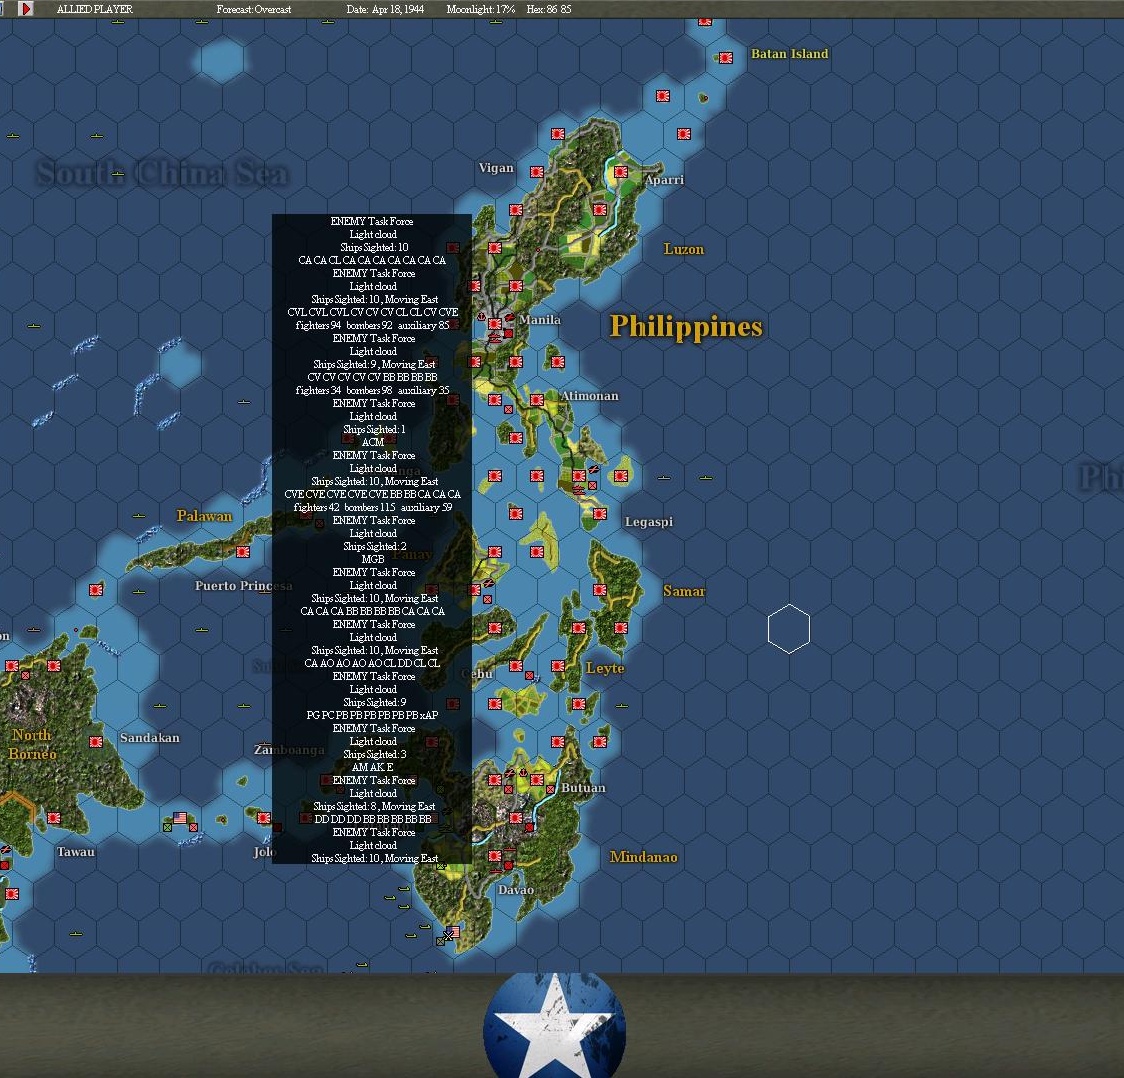1124x1078 pixels.
Task: Click the Japanese flag base above Davao
Action: coord(495,856)
